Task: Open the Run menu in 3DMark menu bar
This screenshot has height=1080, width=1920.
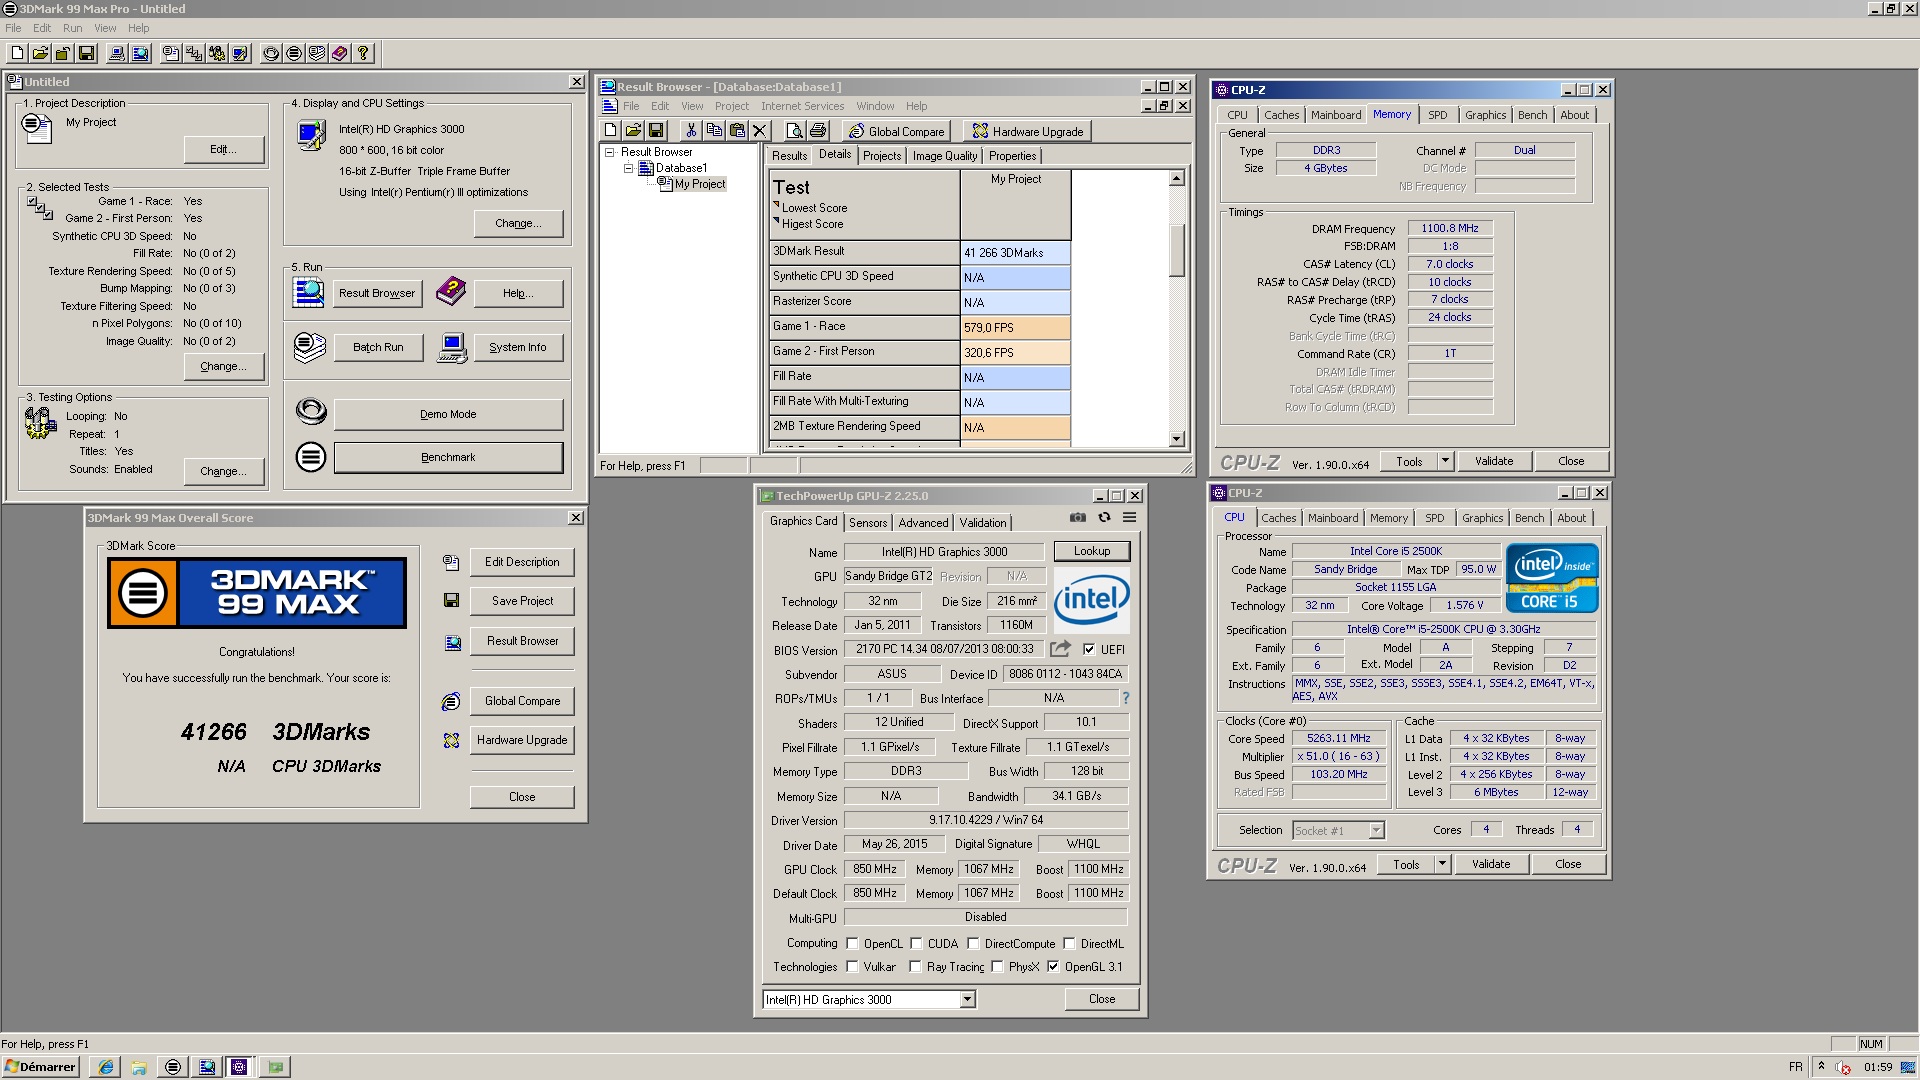Action: coord(73,28)
